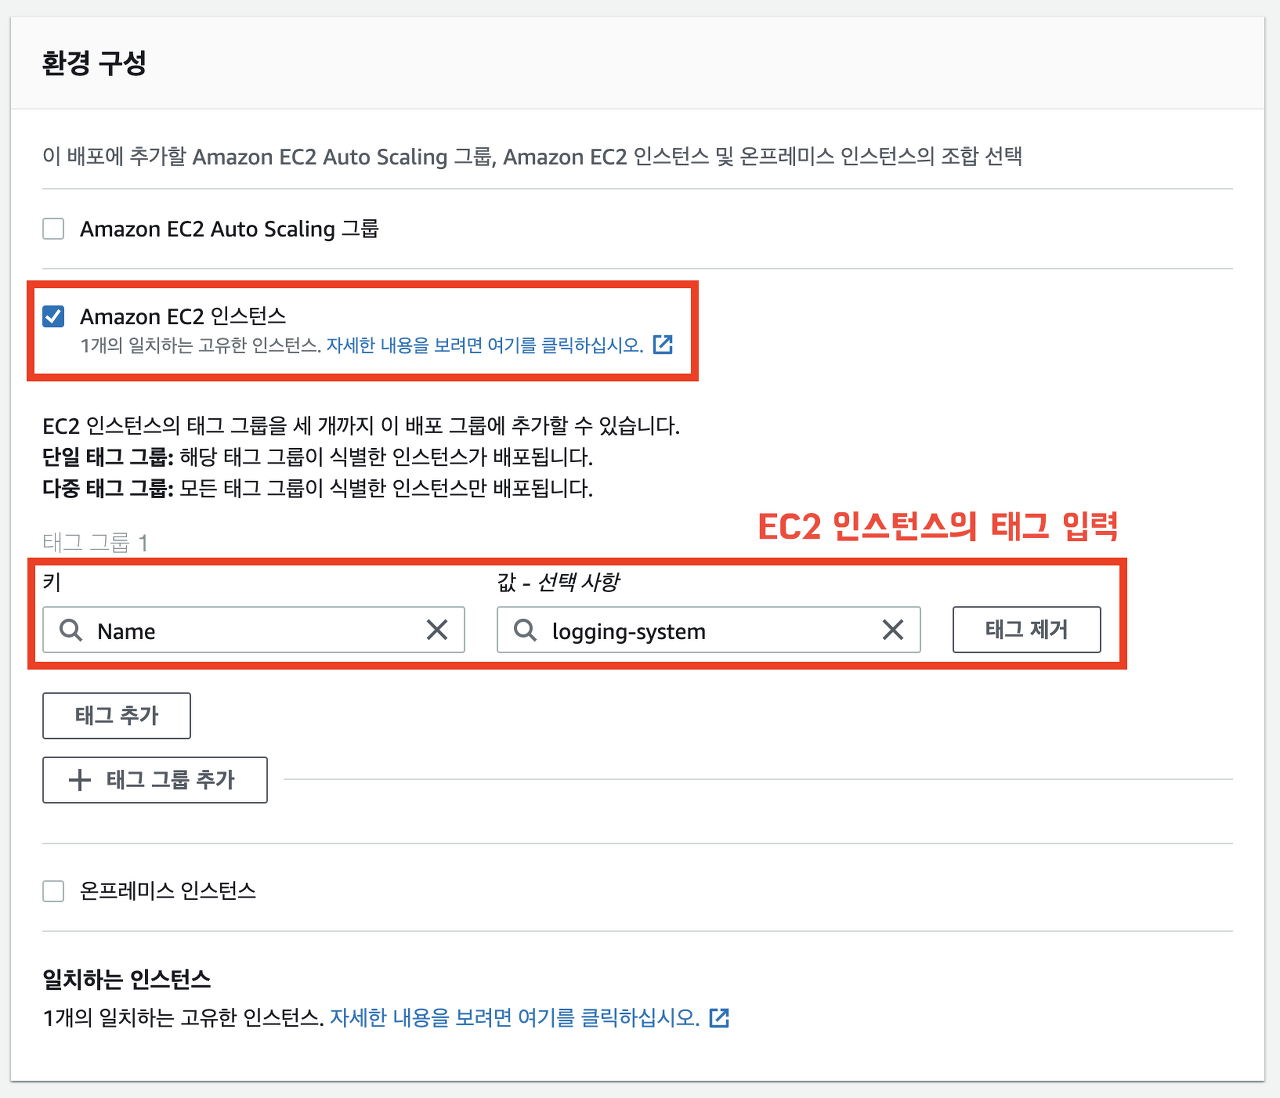Click the external link icon after the top details link
This screenshot has height=1098, width=1280.
coord(663,344)
